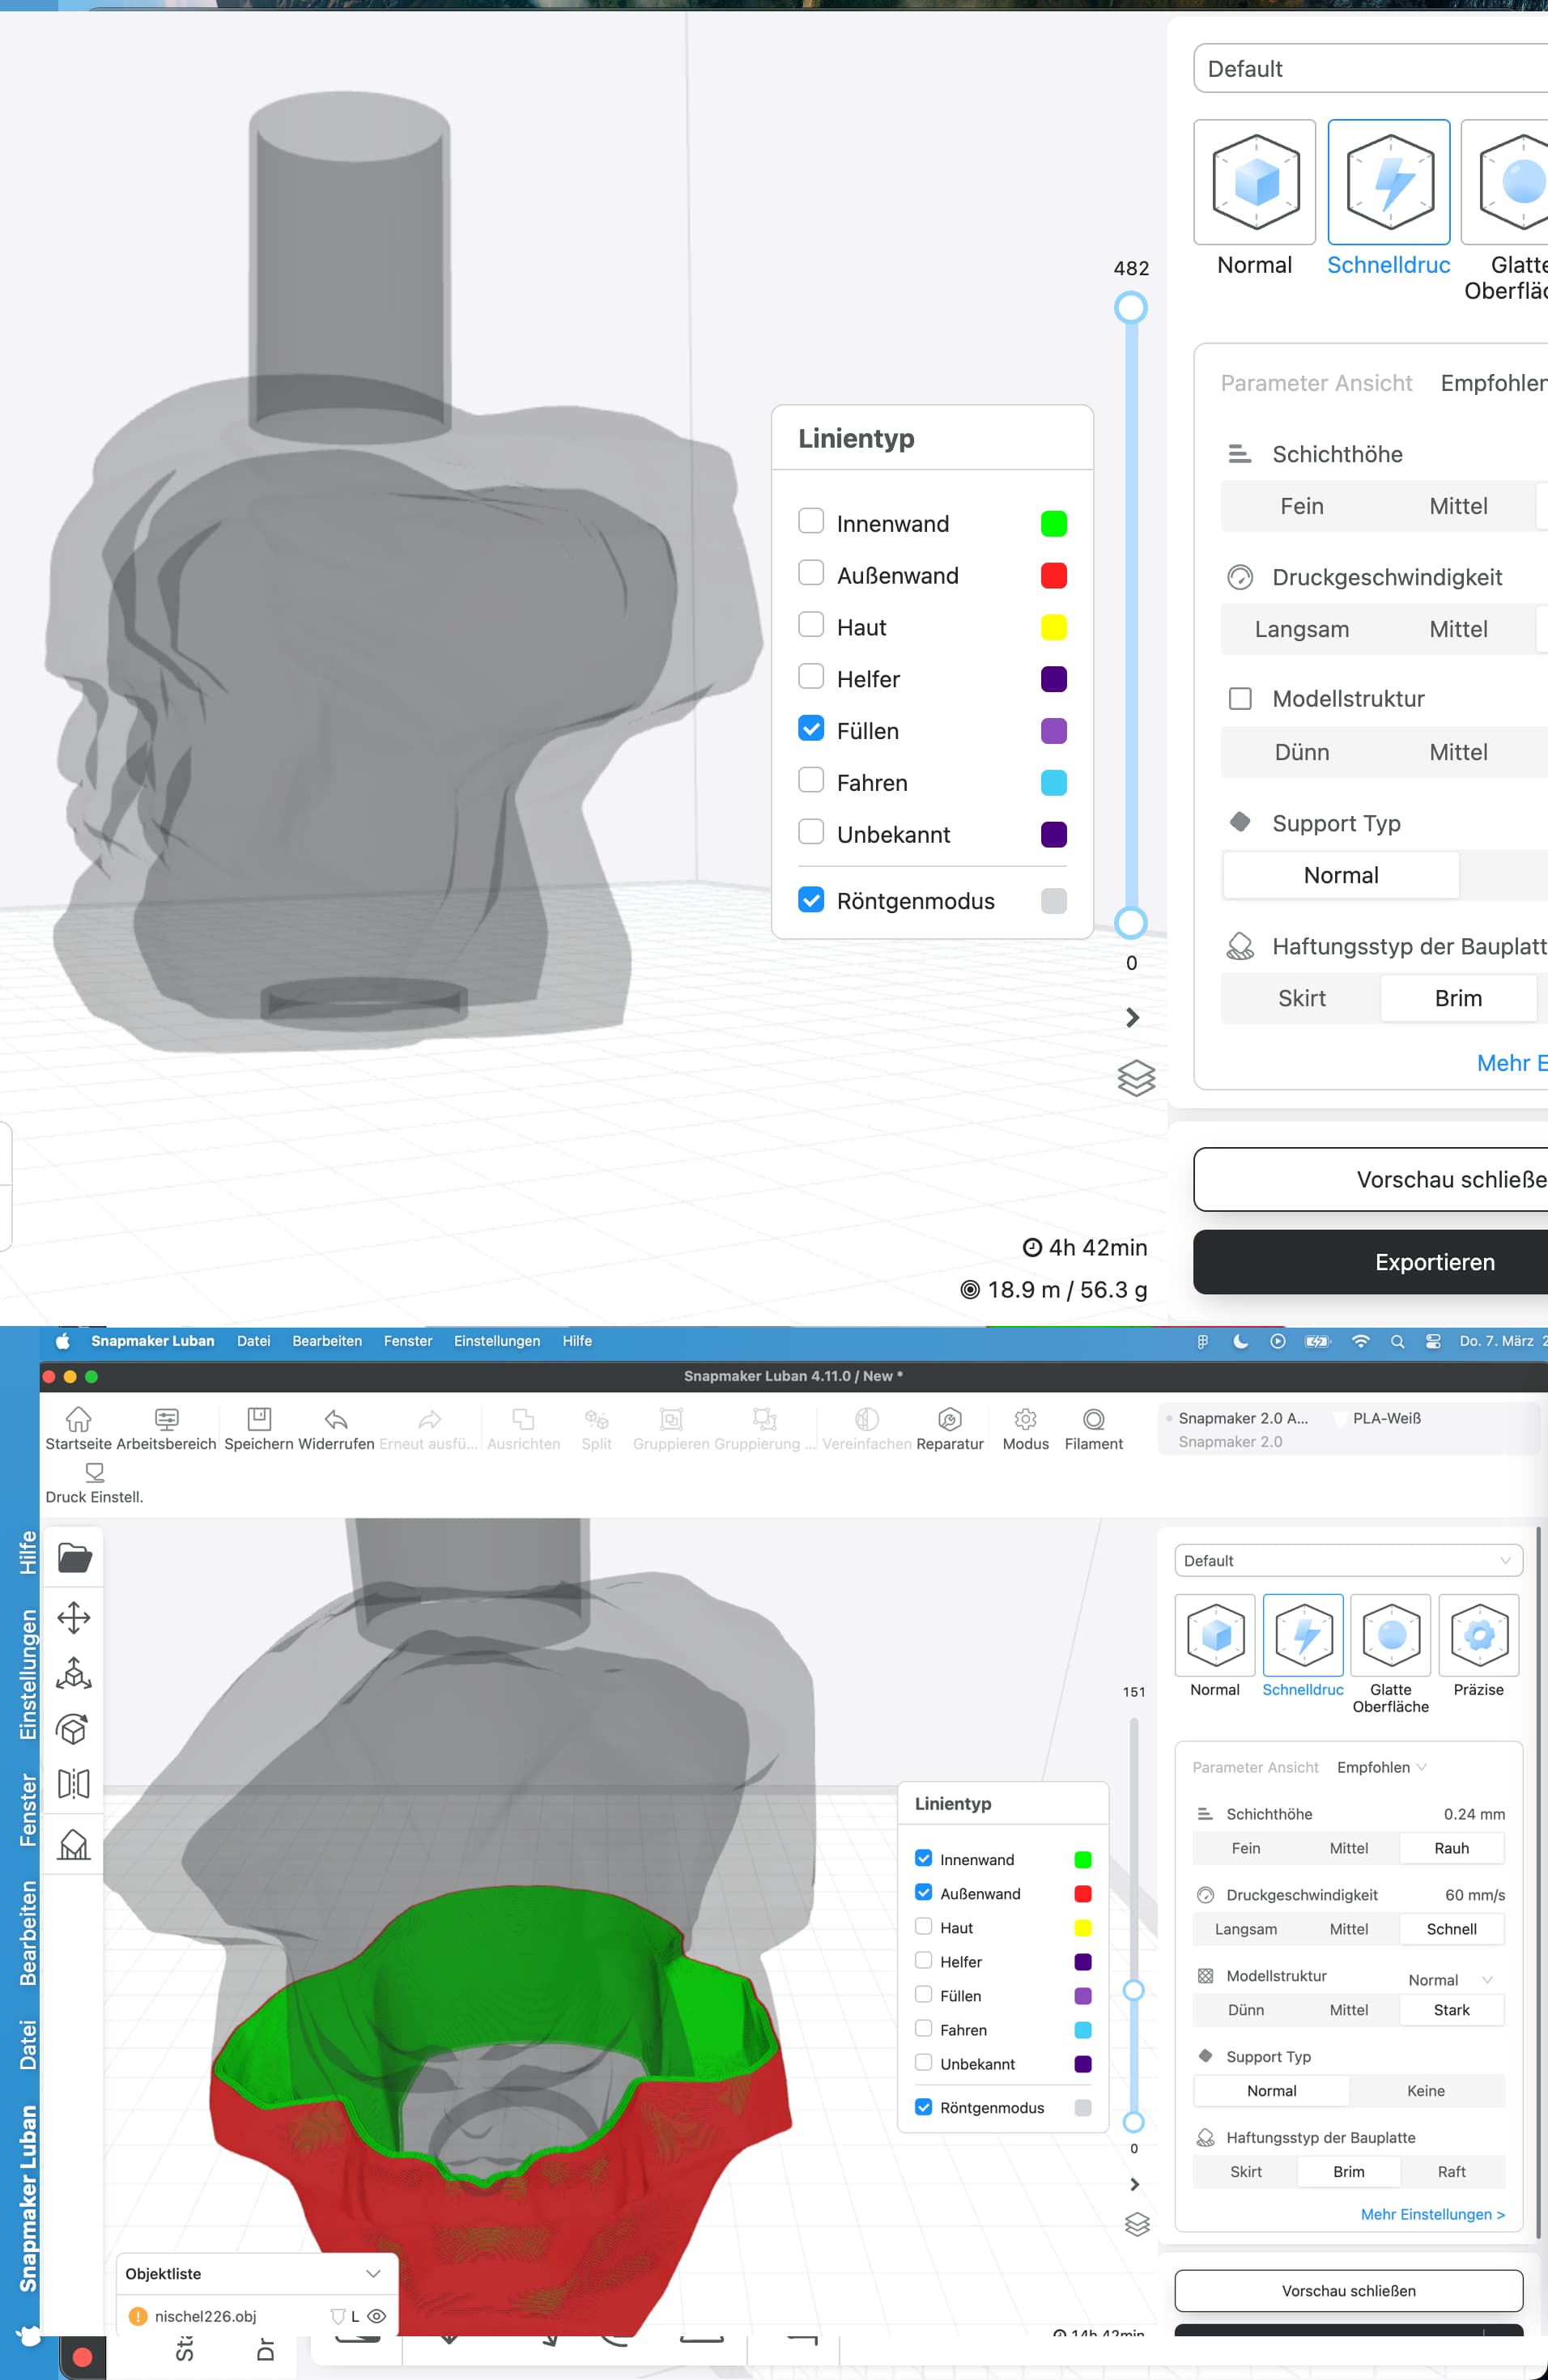Uncheck Füllen in the enlarged Linientyp panel
The width and height of the screenshot is (1548, 2380).
point(811,728)
